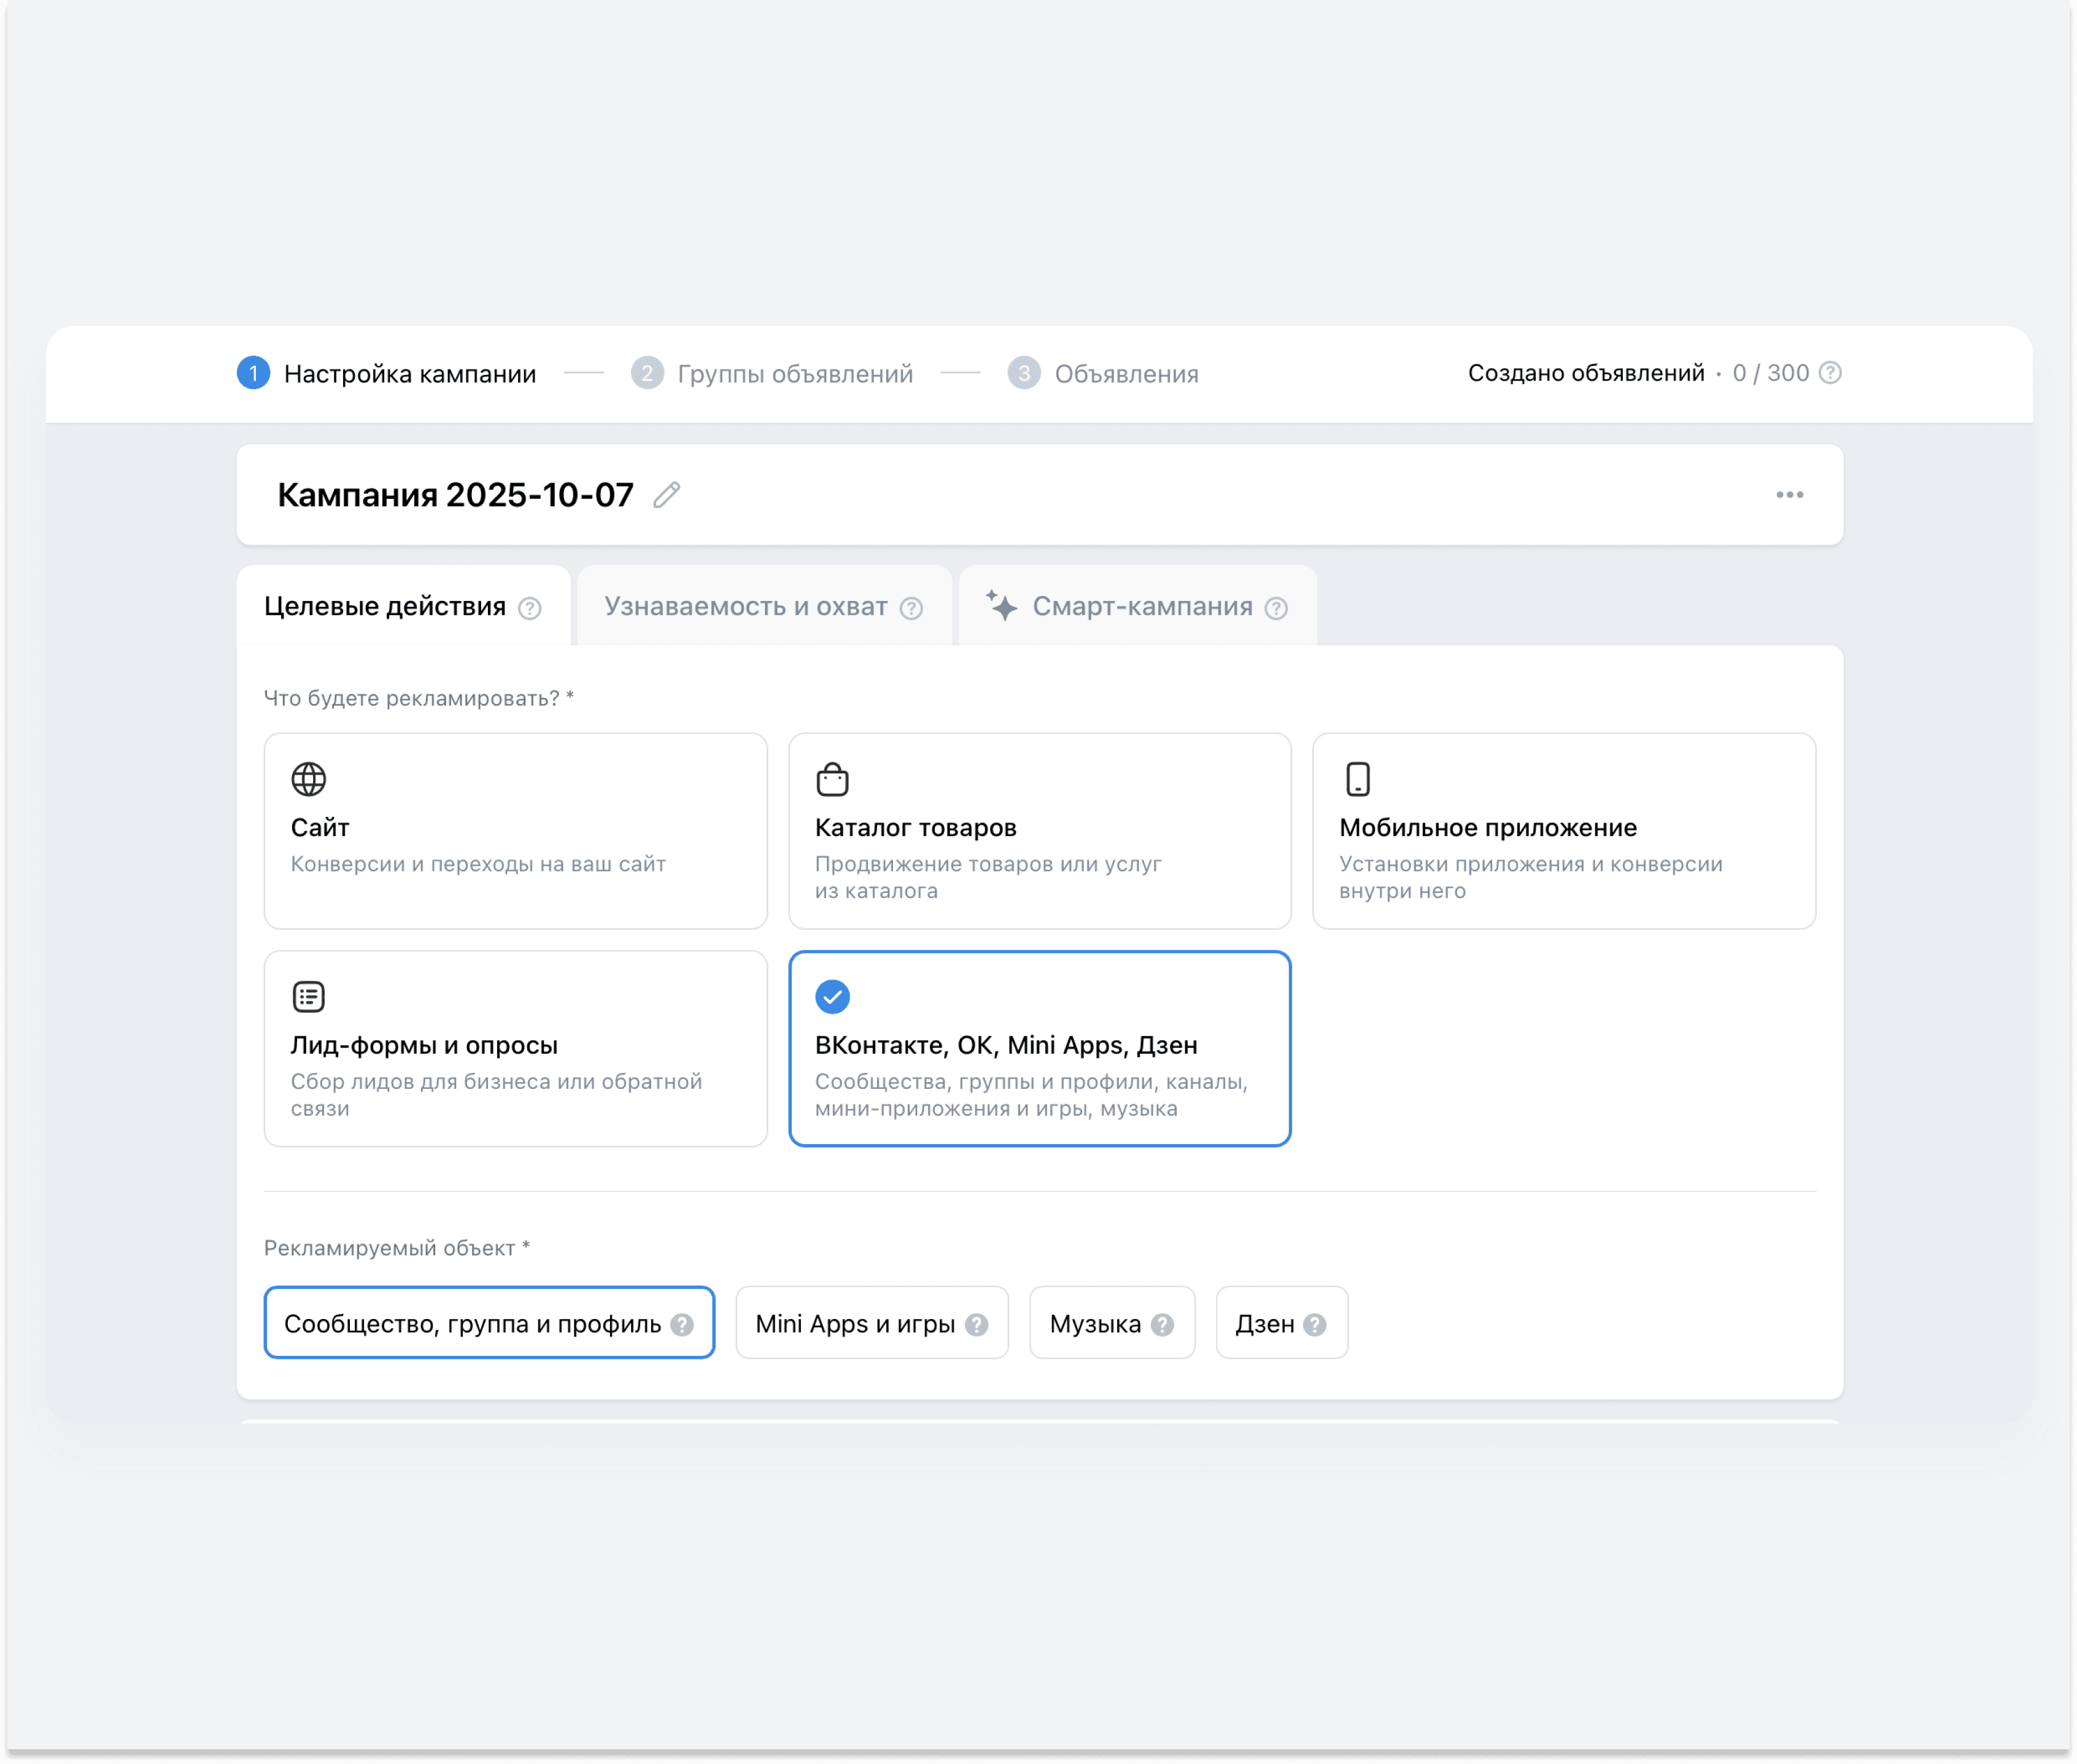2077x1764 pixels.
Task: Open the three-dots campaign options menu
Action: tap(1789, 495)
